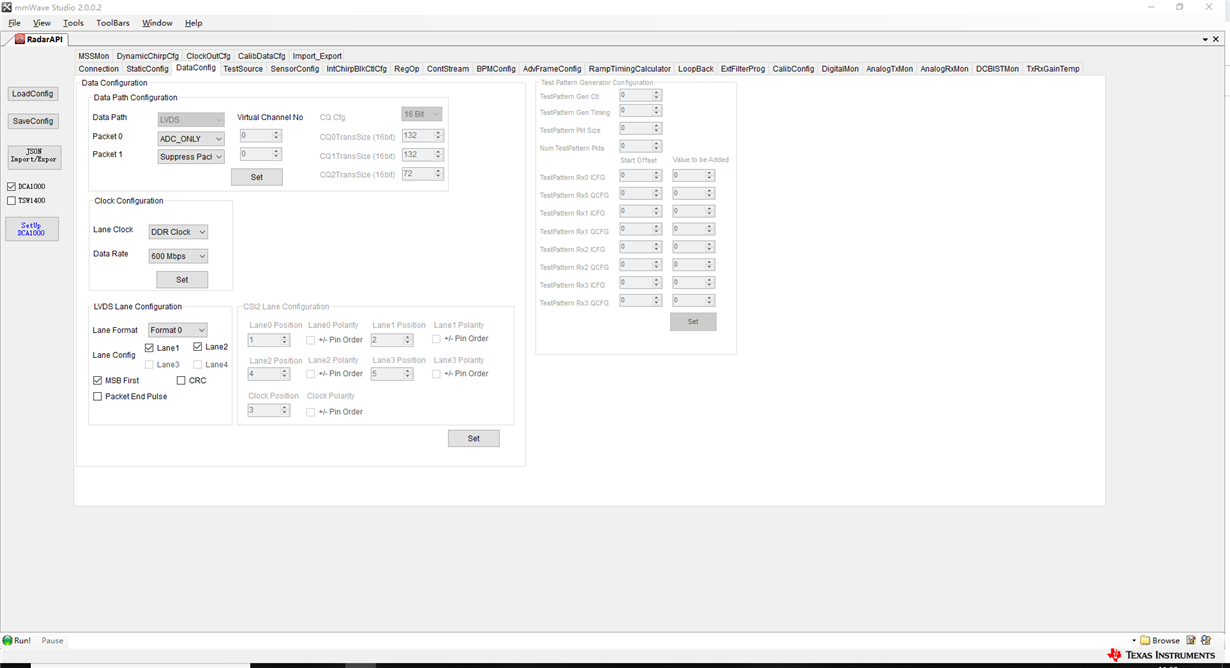The image size is (1230, 668).
Task: Open the Data Rate 600 Mbps dropdown
Action: 178,256
